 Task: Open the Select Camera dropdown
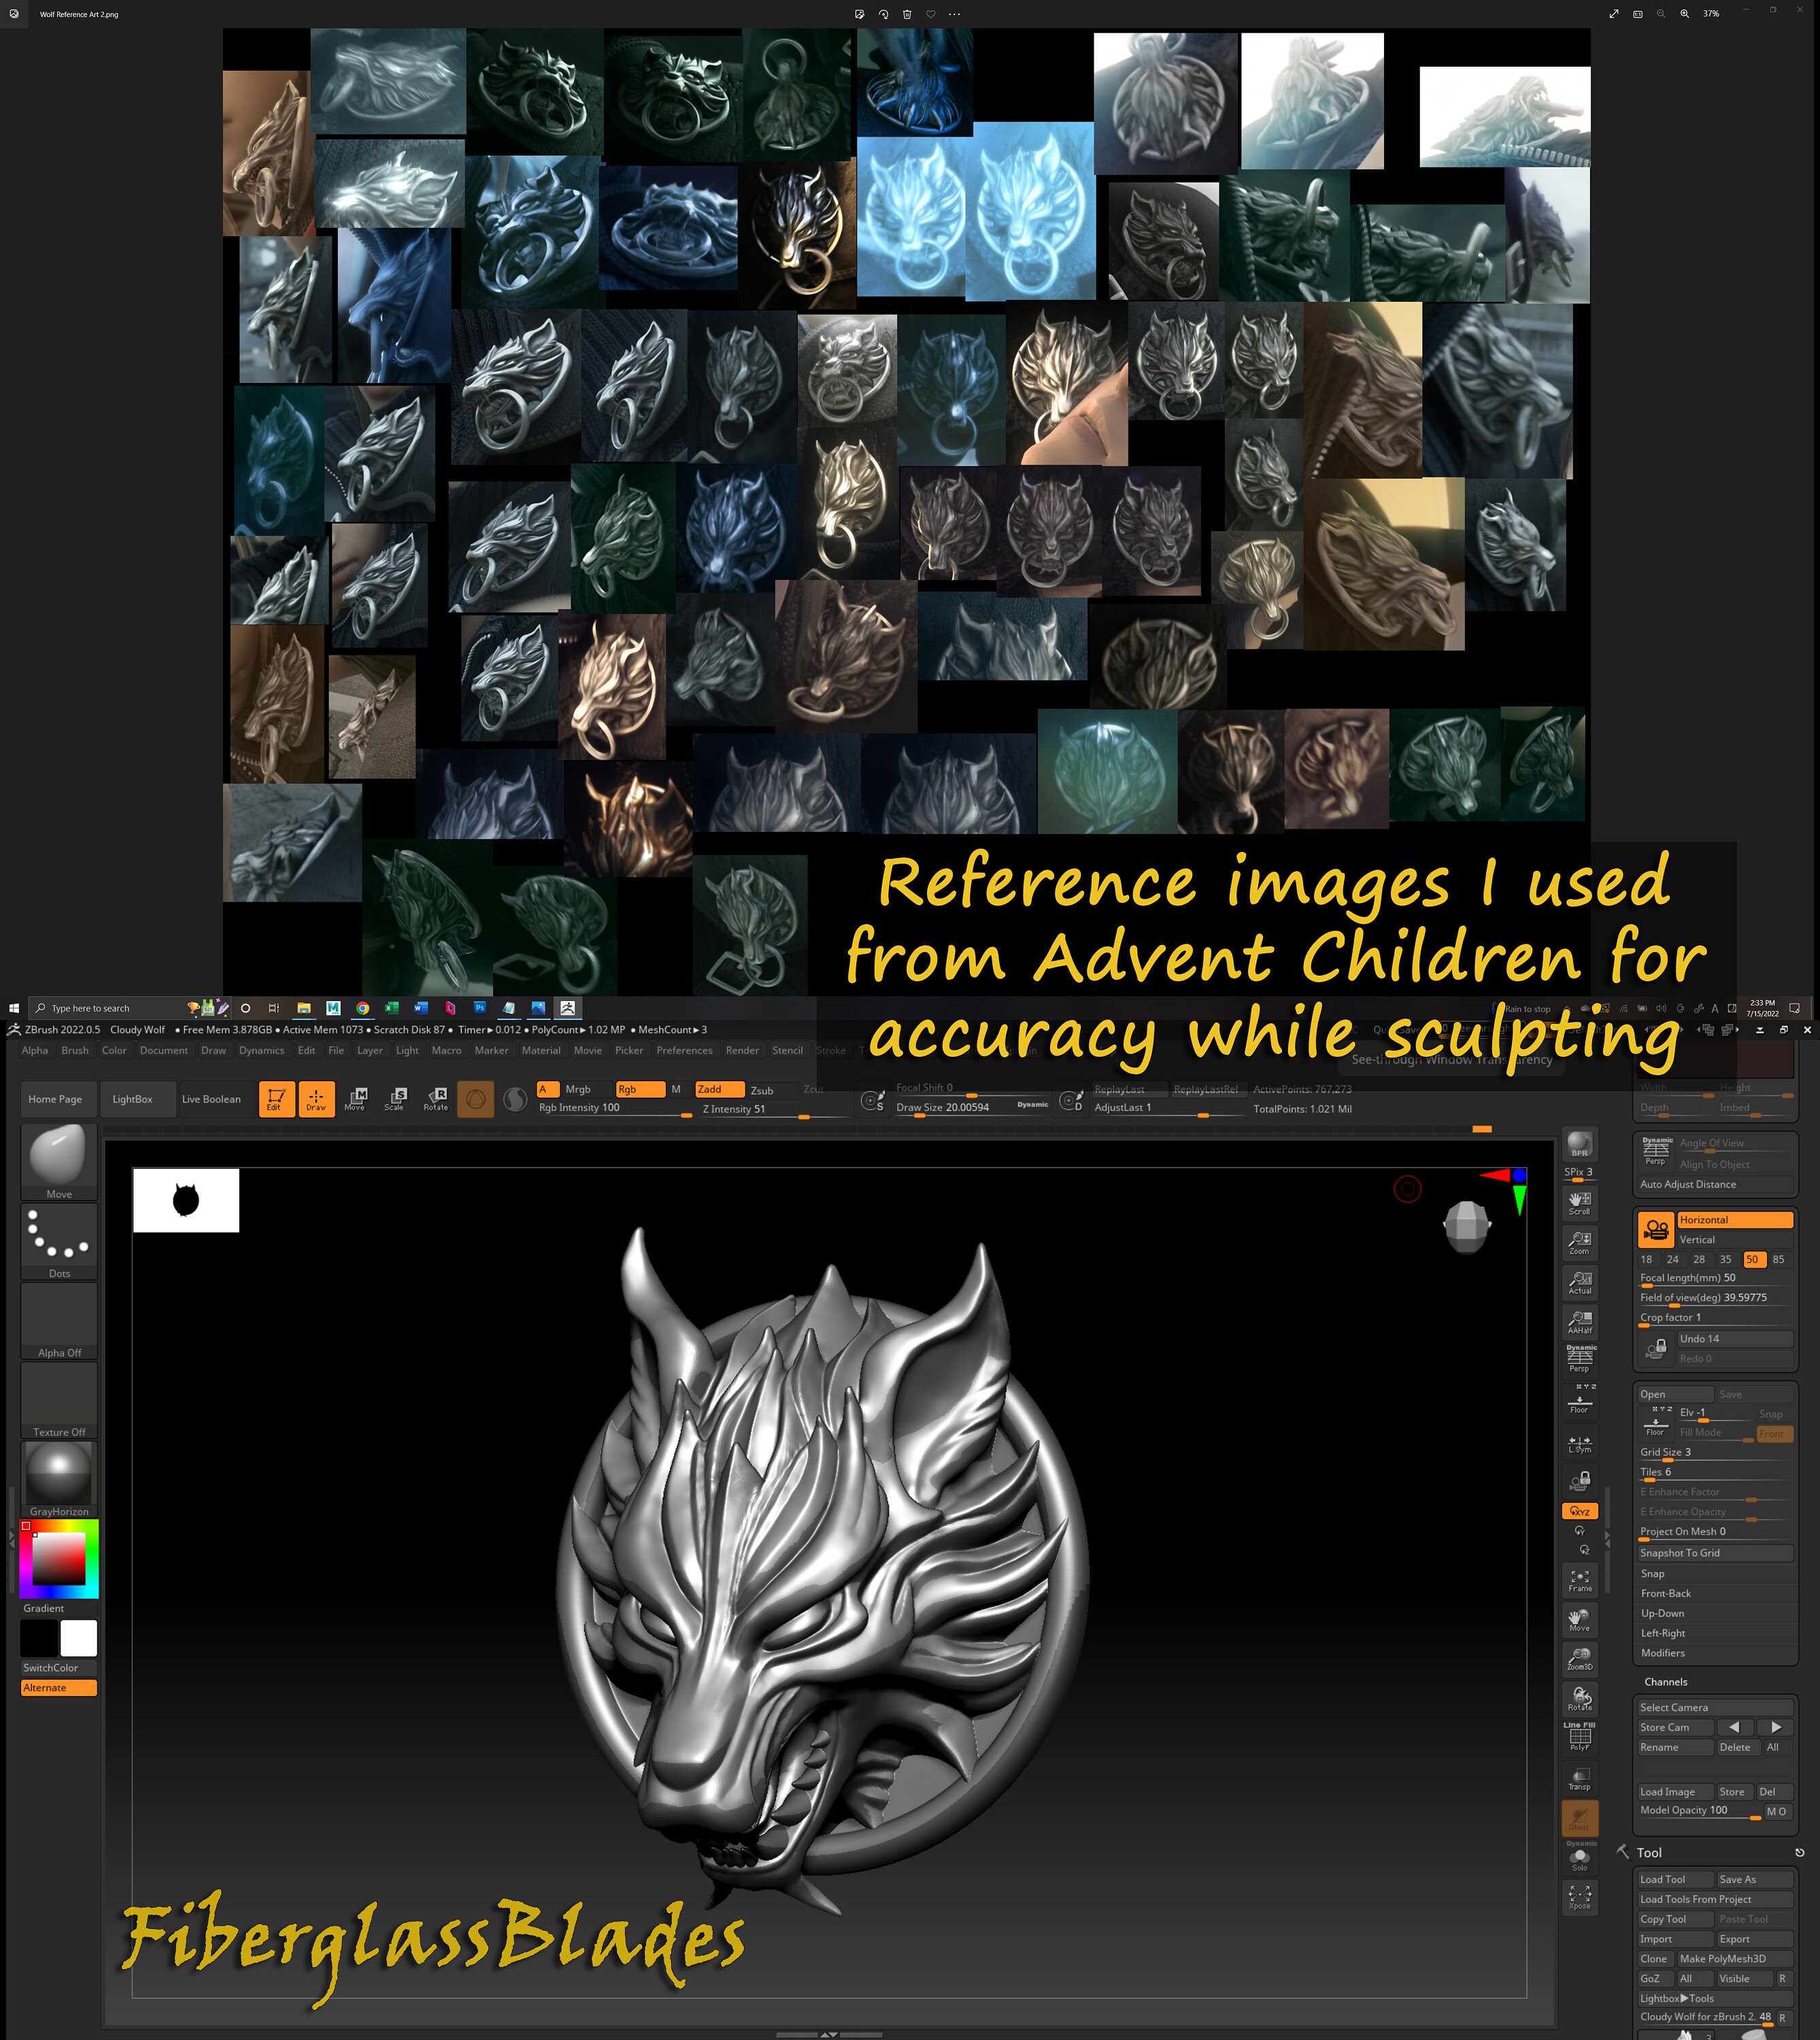coord(1714,1708)
